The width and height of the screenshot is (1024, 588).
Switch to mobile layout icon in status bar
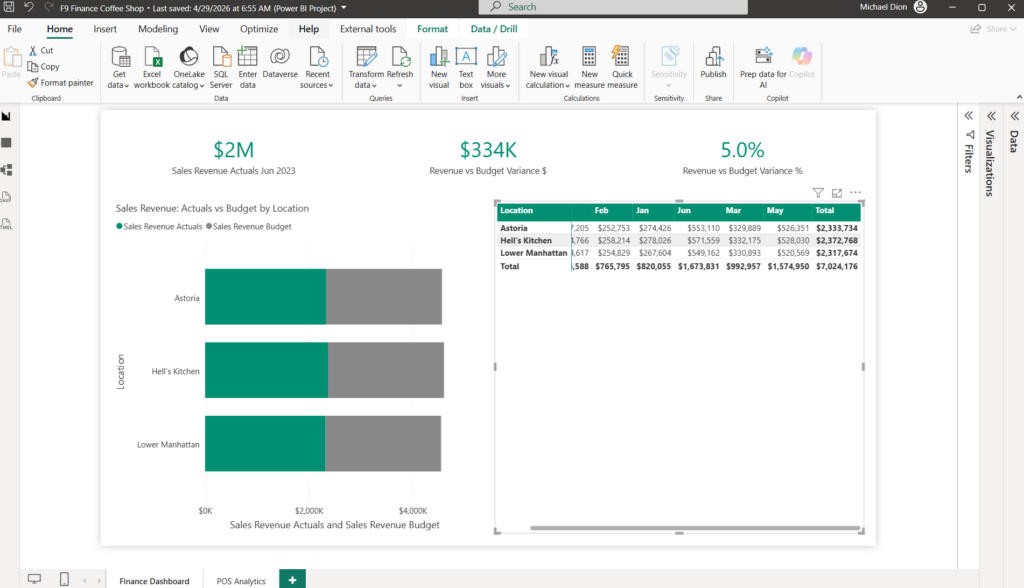(64, 579)
